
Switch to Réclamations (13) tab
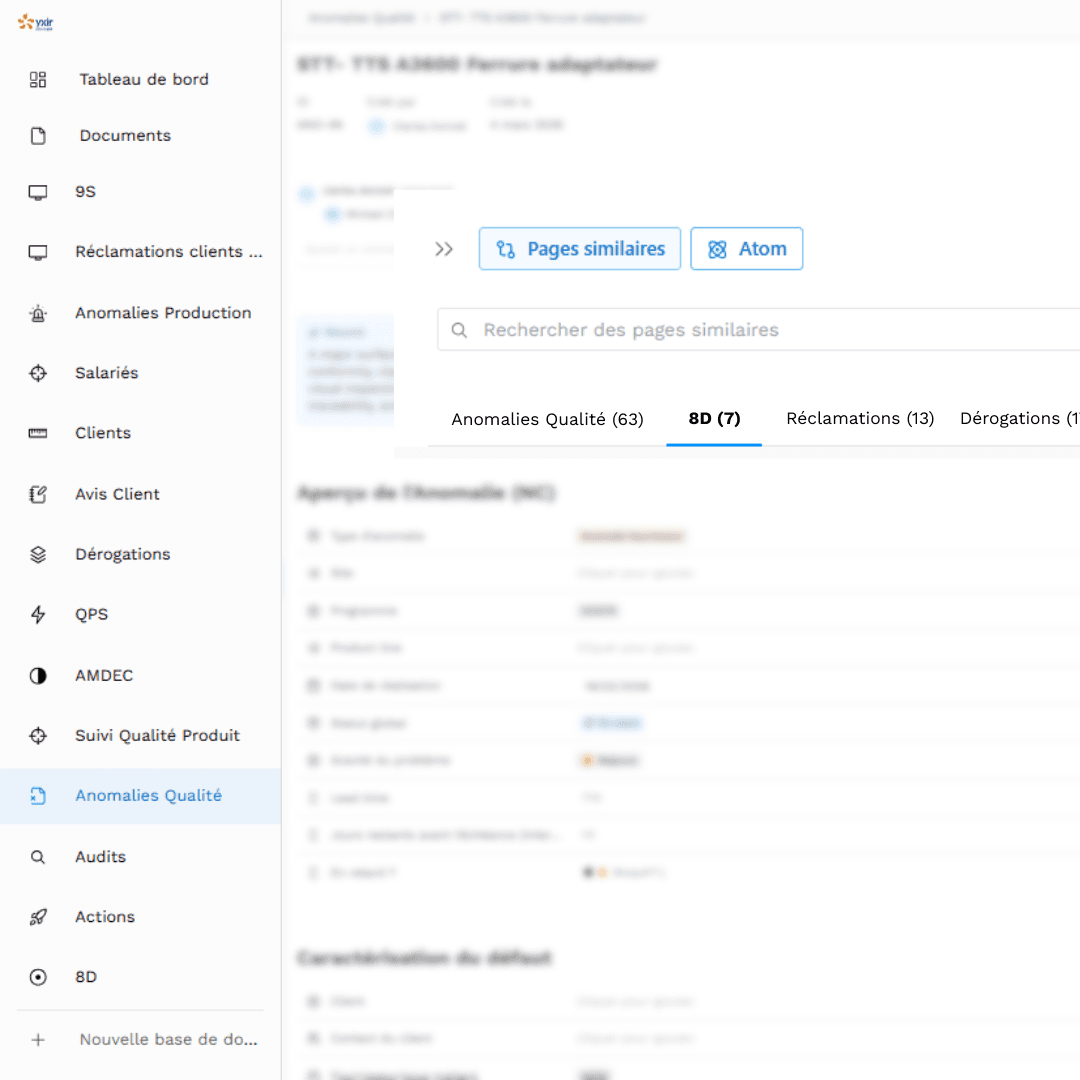point(860,419)
